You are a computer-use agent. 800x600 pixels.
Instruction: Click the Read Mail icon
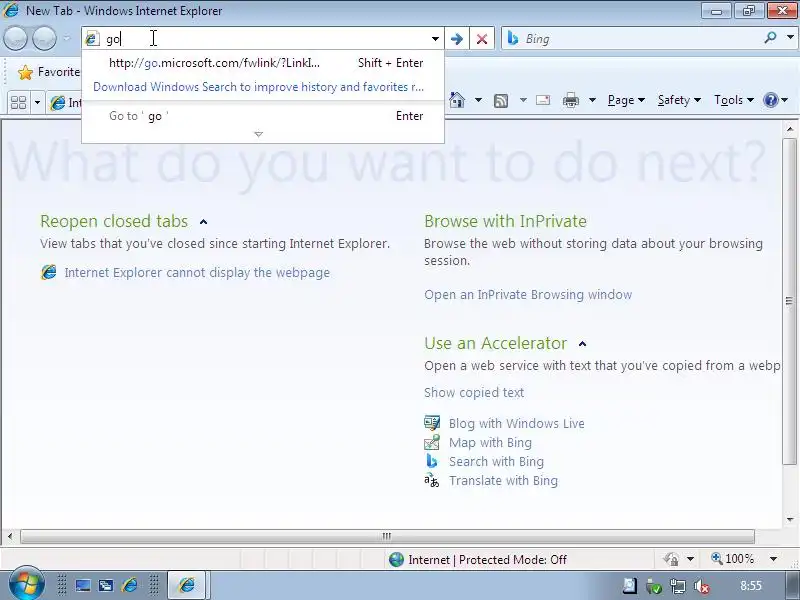[x=543, y=100]
